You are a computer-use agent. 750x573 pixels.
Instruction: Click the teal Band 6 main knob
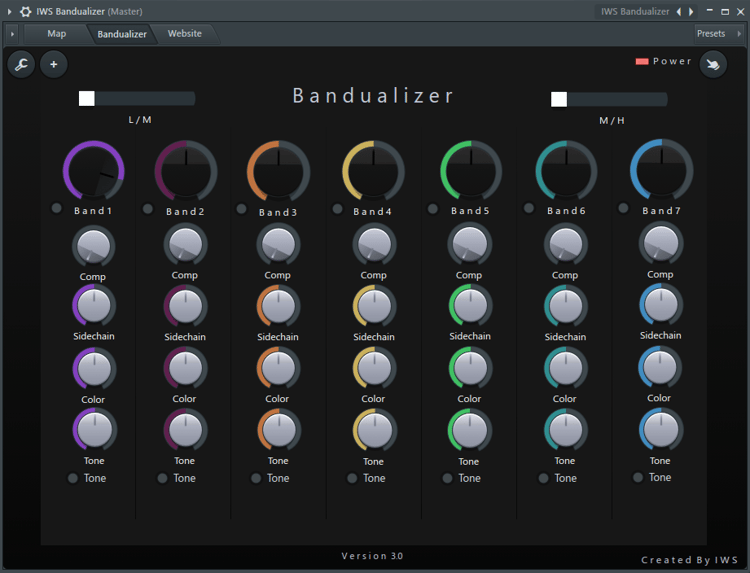click(x=566, y=170)
